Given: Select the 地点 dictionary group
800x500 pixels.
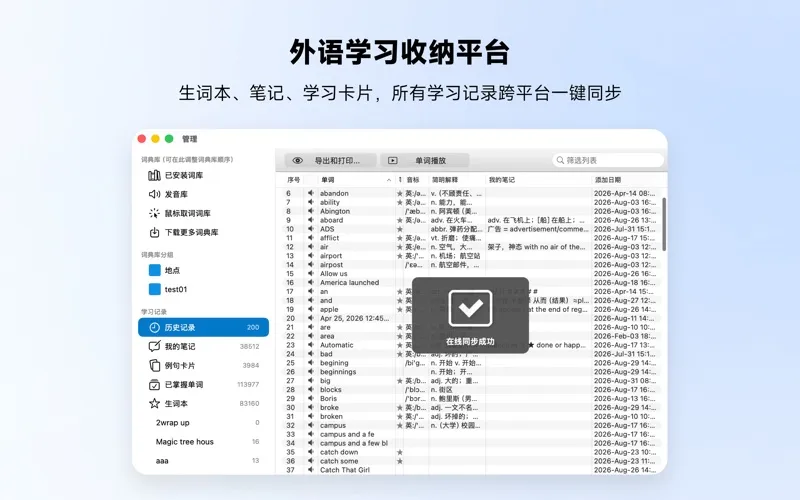Looking at the screenshot, I should [x=164, y=270].
